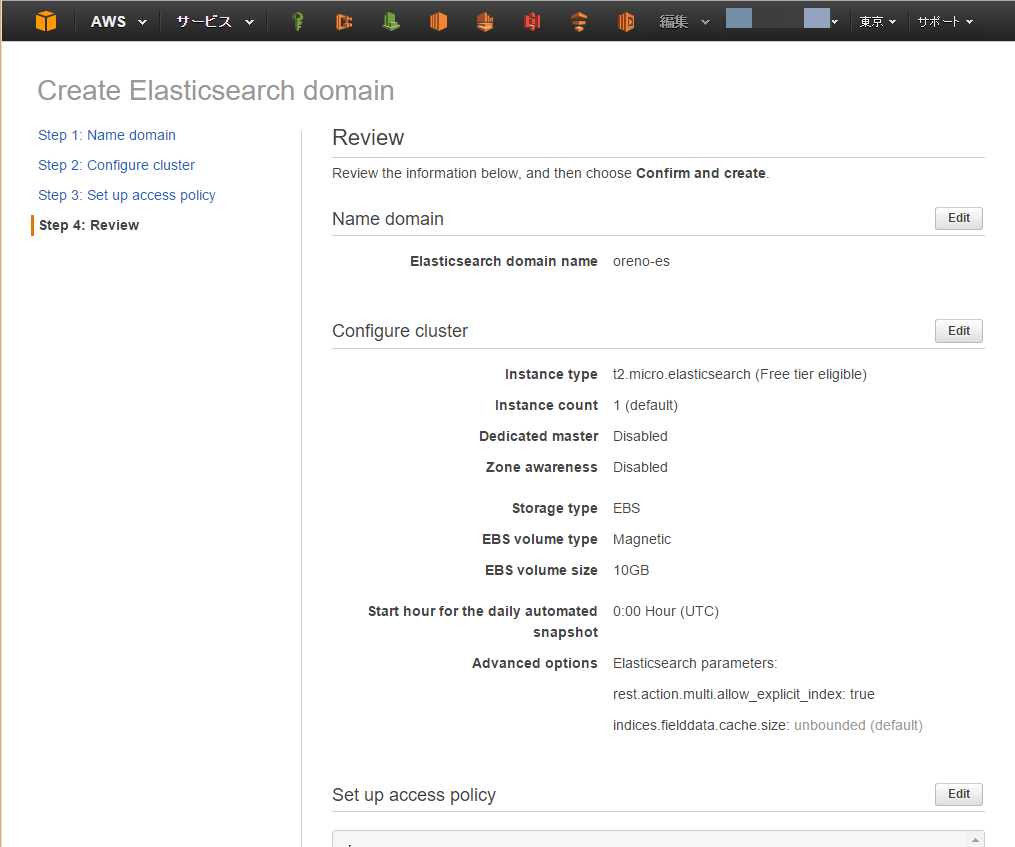Screen dimensions: 1015x847
Task: Open the red S3 shortcut icon
Action: 532,21
